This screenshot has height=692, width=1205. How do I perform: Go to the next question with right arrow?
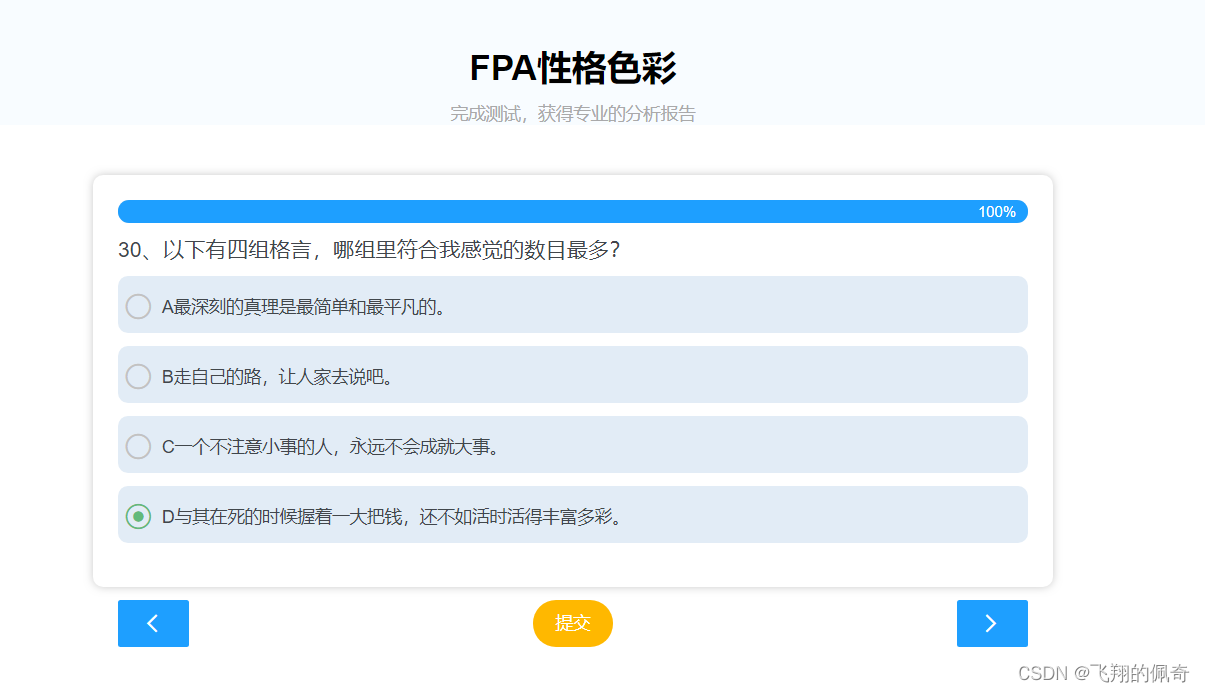[991, 623]
